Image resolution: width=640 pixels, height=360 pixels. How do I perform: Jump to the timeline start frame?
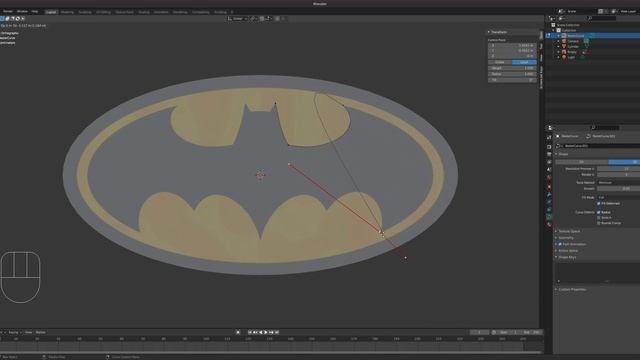[x=250, y=332]
